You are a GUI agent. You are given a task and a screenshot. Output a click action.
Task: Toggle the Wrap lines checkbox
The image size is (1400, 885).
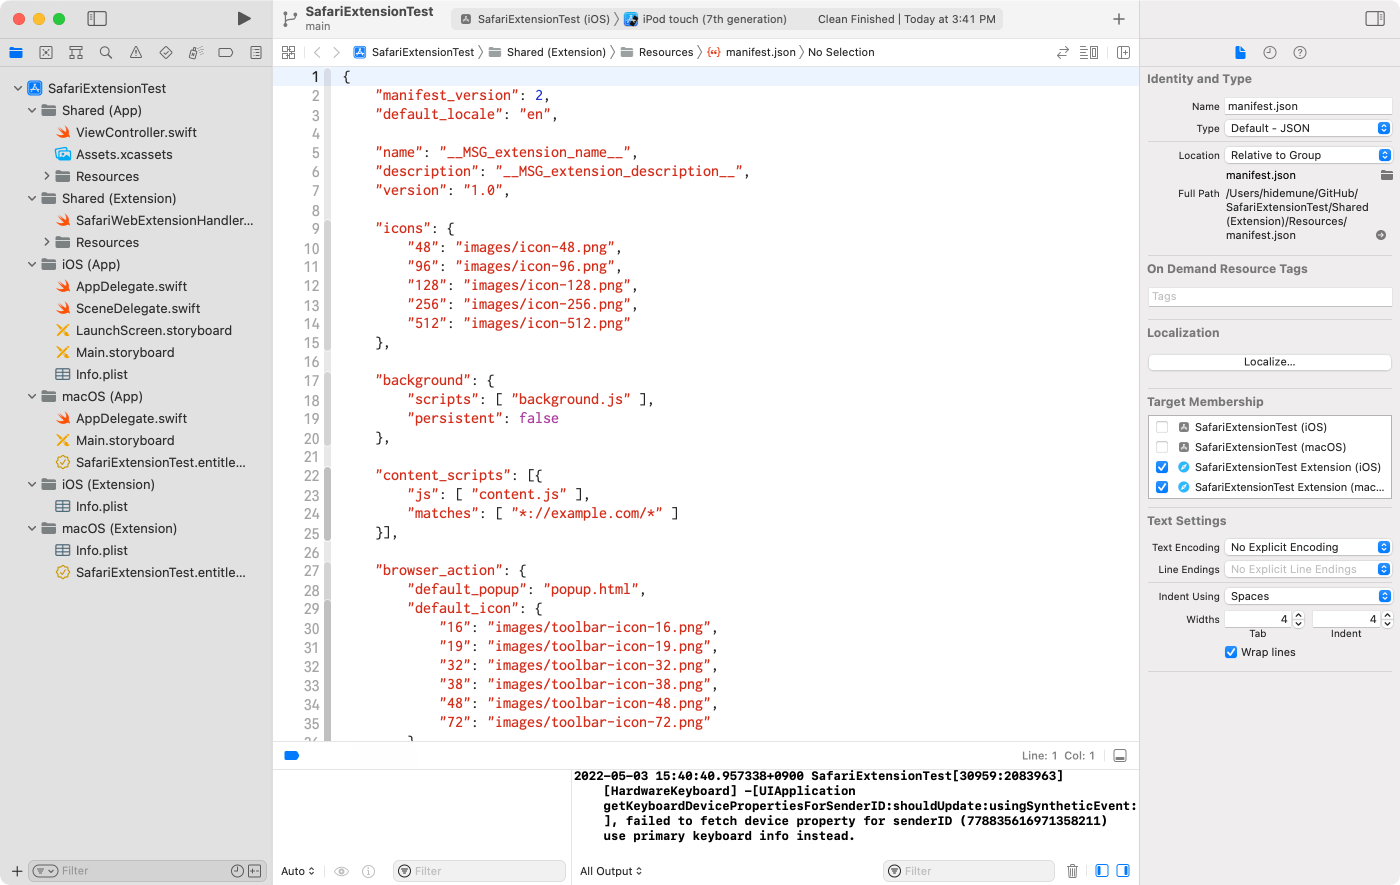coord(1231,652)
